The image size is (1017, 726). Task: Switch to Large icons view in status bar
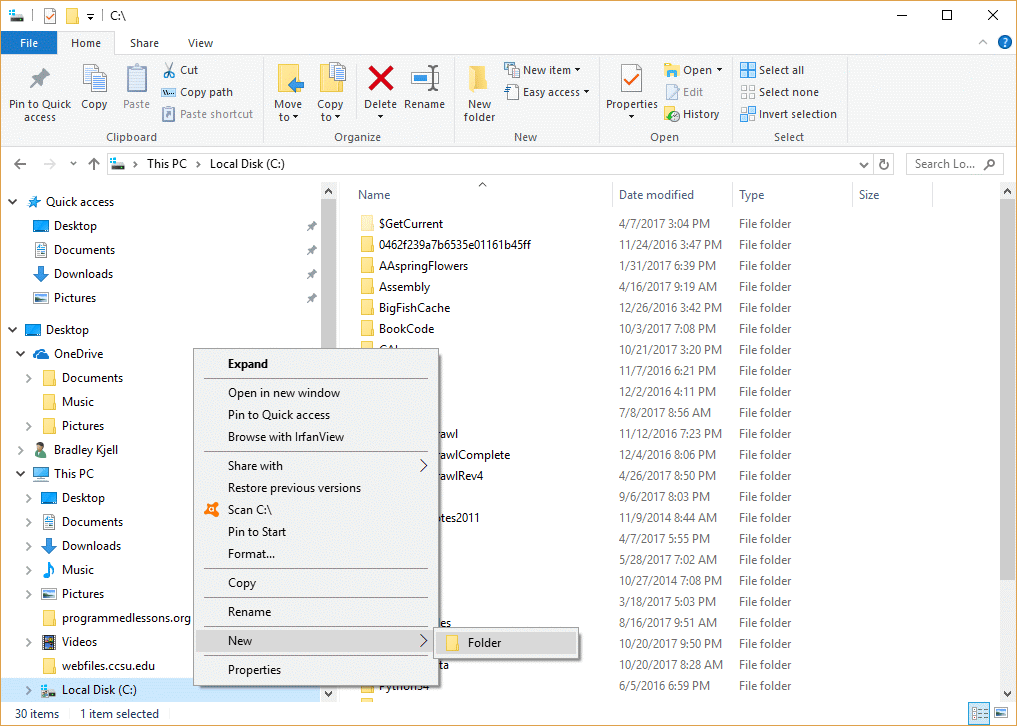1001,714
